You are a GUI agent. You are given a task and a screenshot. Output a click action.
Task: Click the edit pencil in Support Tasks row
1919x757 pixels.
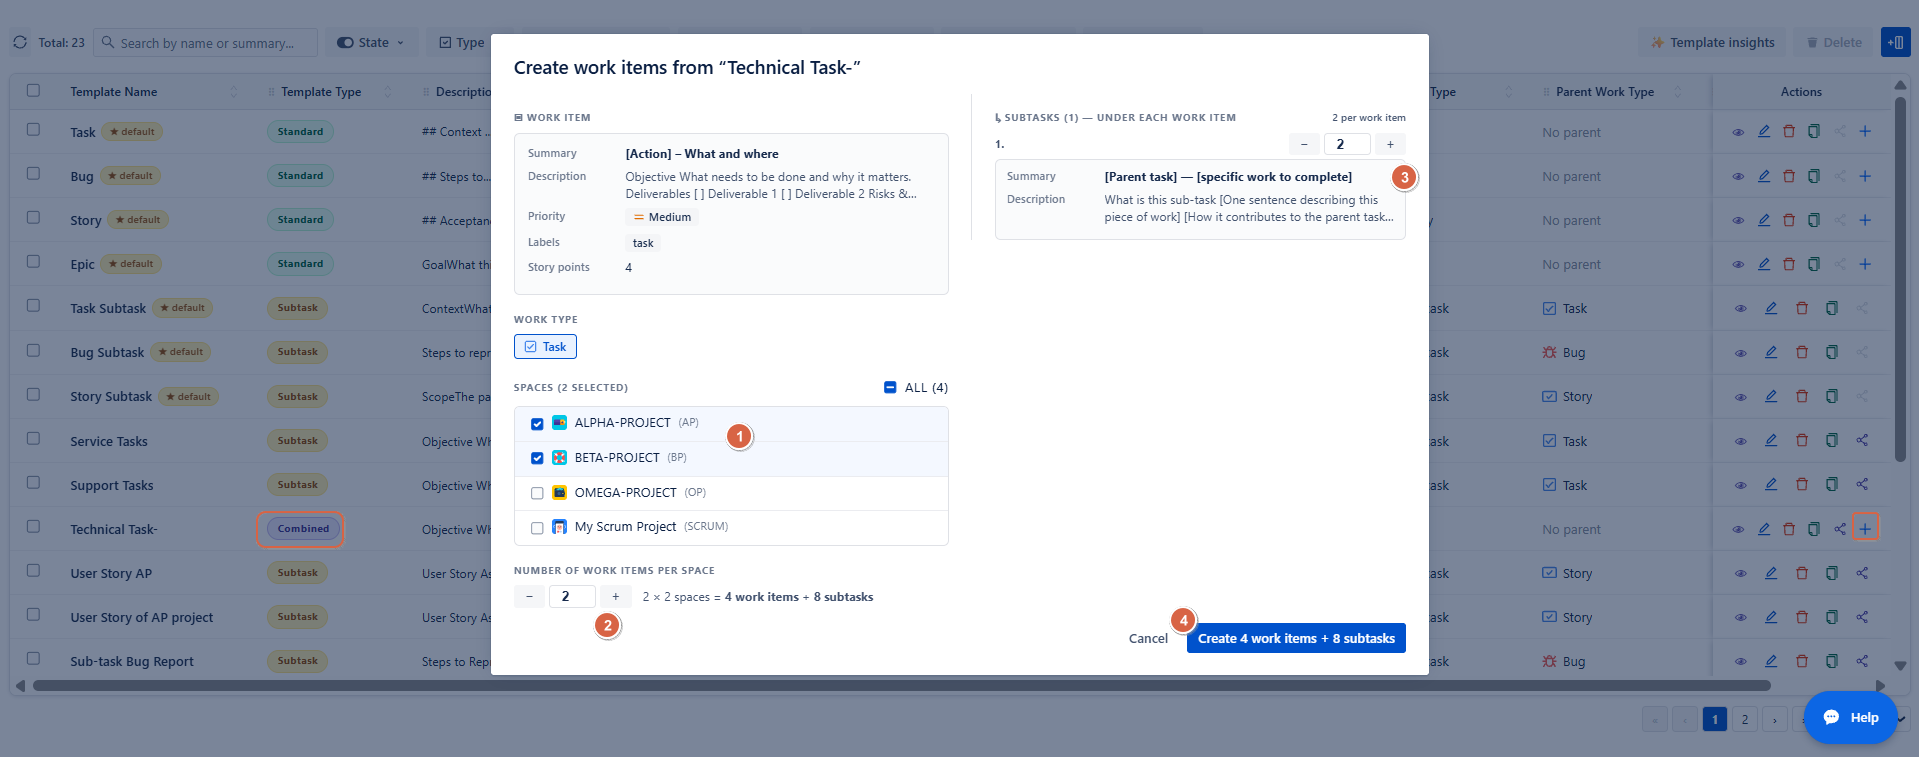tap(1771, 485)
